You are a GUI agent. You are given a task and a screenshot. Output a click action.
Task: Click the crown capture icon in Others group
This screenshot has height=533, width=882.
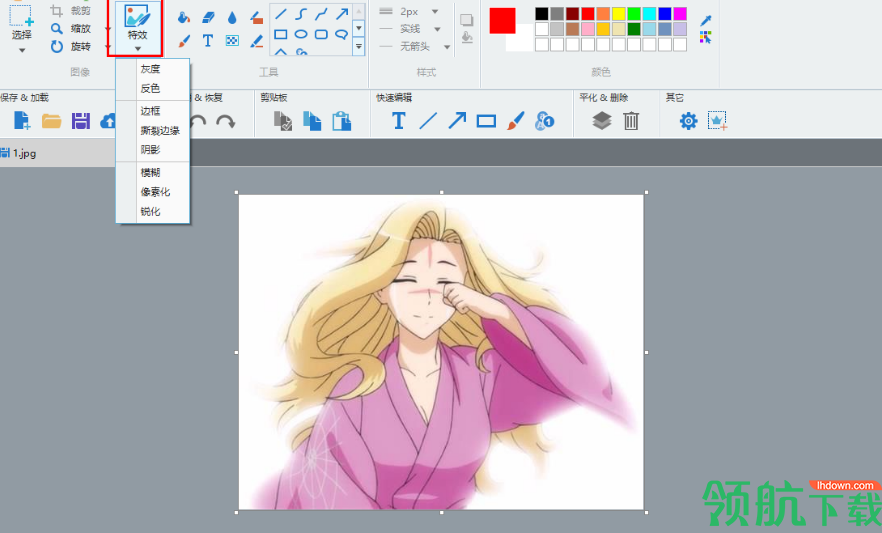tap(717, 120)
